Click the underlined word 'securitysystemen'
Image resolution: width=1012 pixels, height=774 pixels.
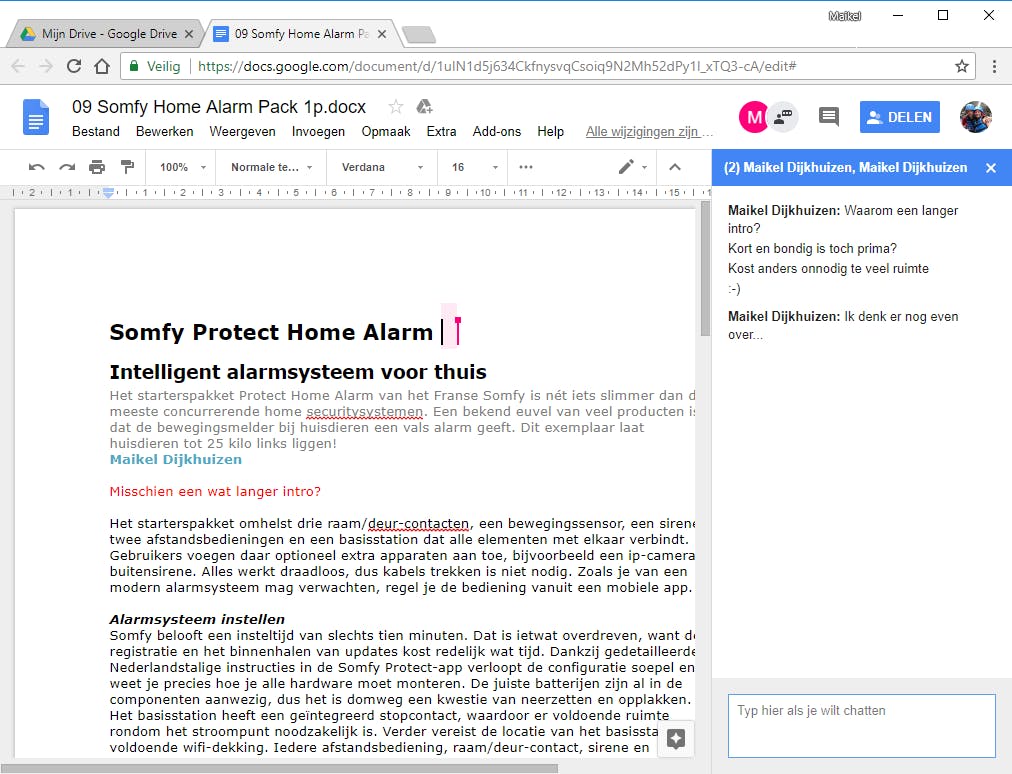tap(364, 412)
